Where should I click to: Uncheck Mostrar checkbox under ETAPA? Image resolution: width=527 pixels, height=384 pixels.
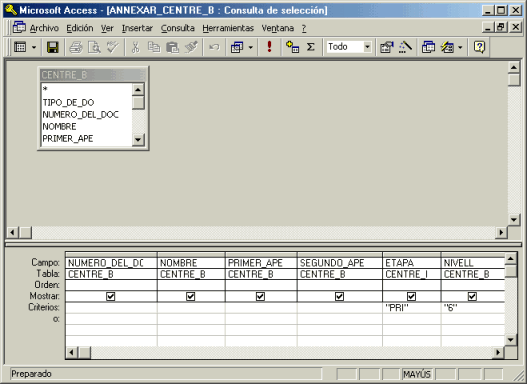tap(411, 296)
